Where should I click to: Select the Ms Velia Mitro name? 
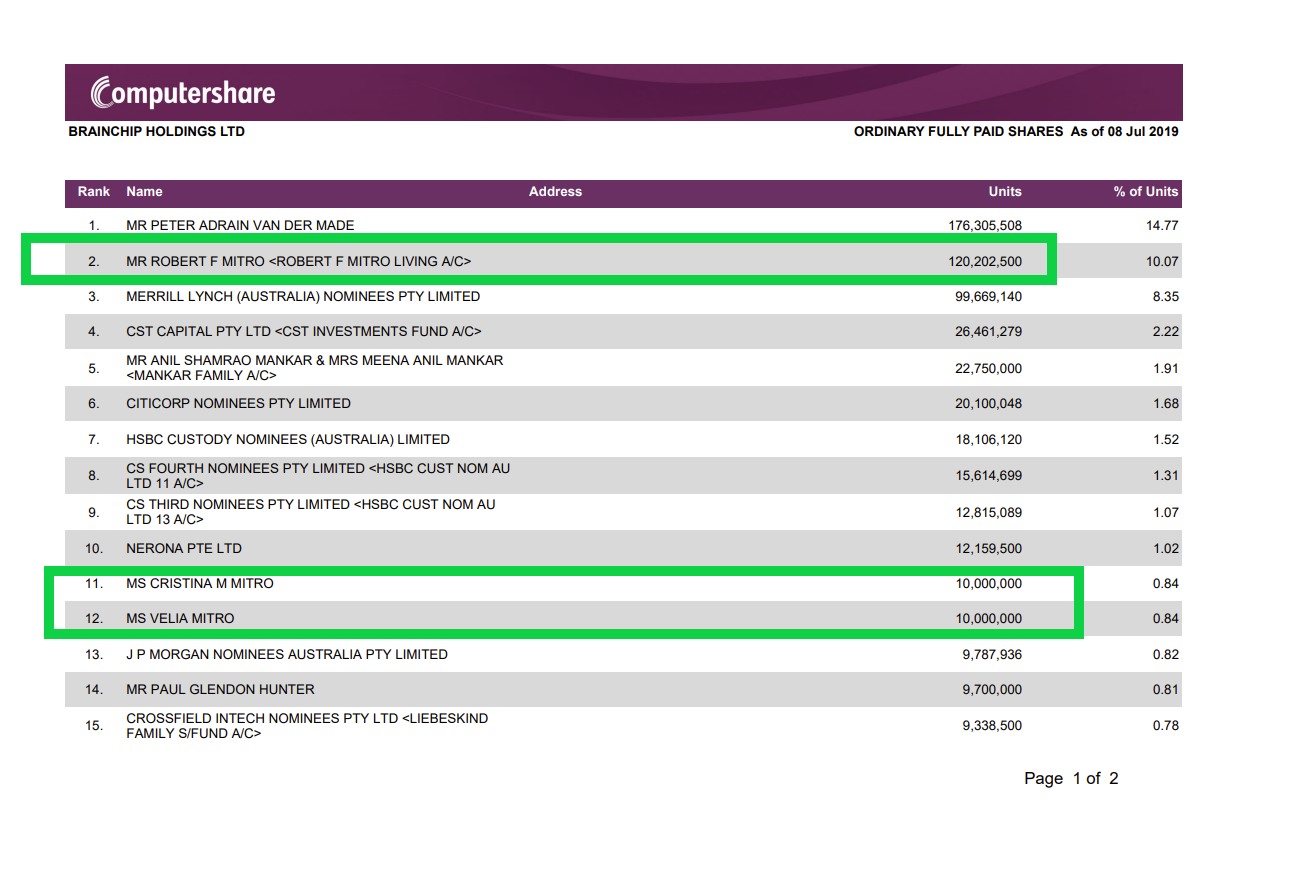(x=180, y=618)
